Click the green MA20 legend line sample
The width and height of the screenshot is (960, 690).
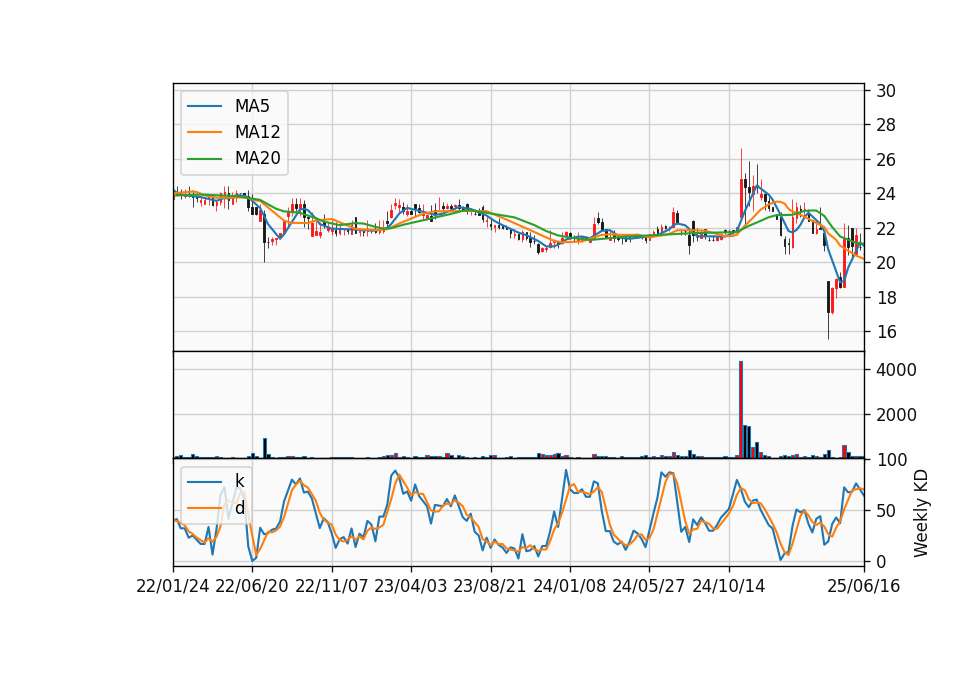[204, 159]
